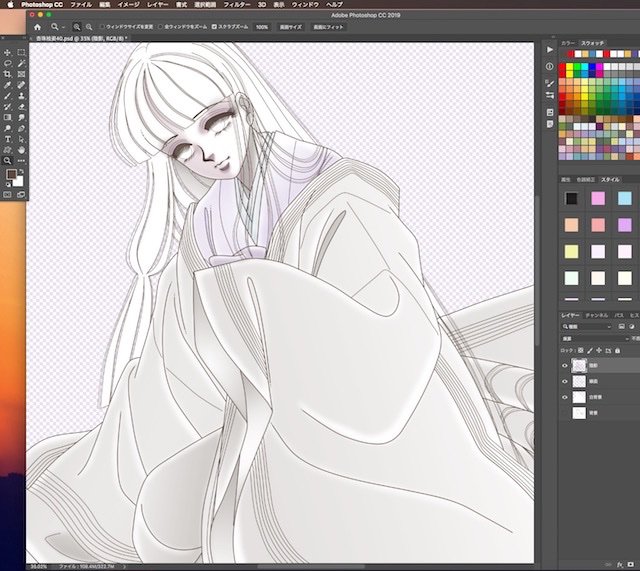Select the Eyedropper tool
The image size is (640, 571).
coord(7,85)
